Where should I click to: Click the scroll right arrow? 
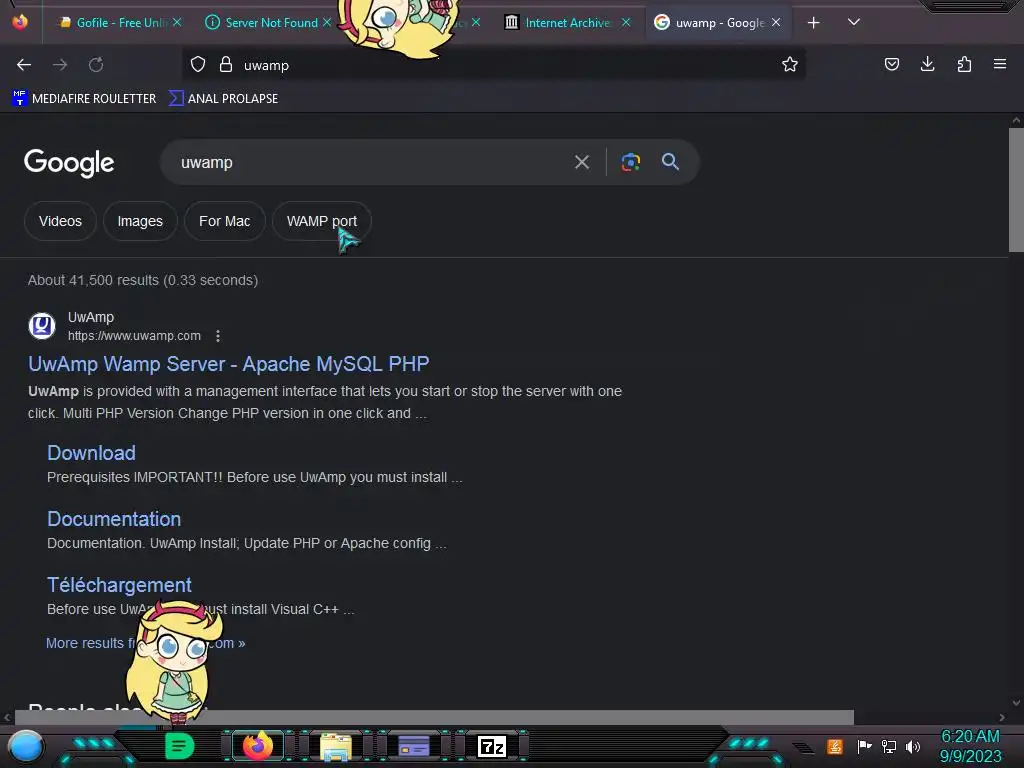[1002, 717]
